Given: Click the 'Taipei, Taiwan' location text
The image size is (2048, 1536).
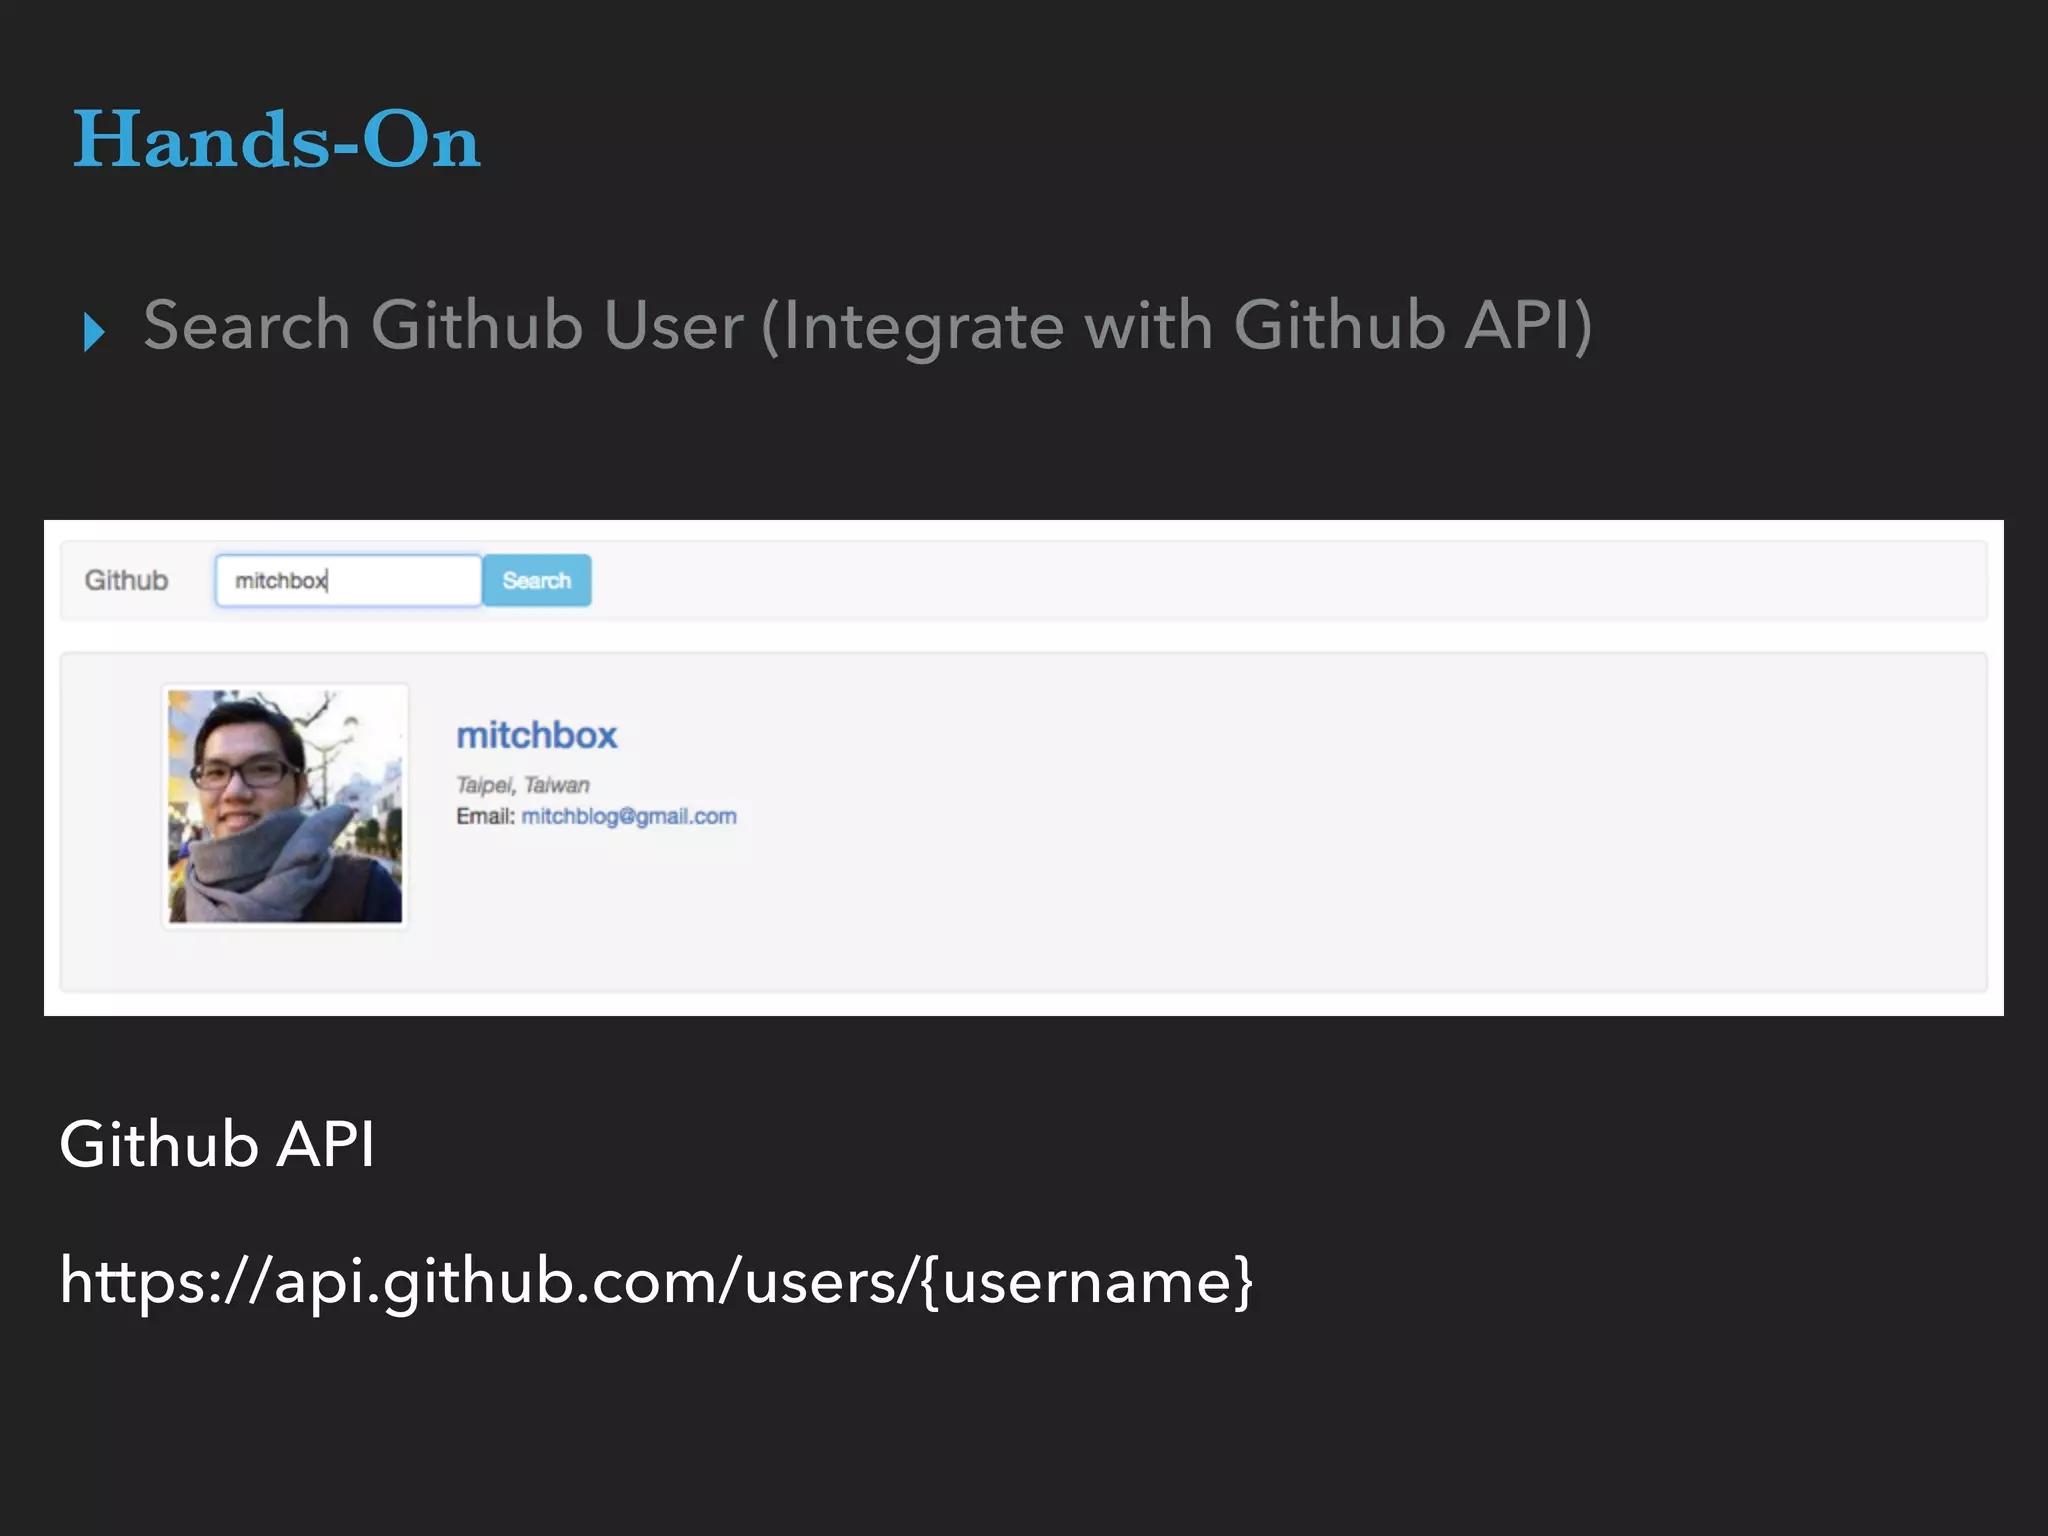Looking at the screenshot, I should (523, 785).
